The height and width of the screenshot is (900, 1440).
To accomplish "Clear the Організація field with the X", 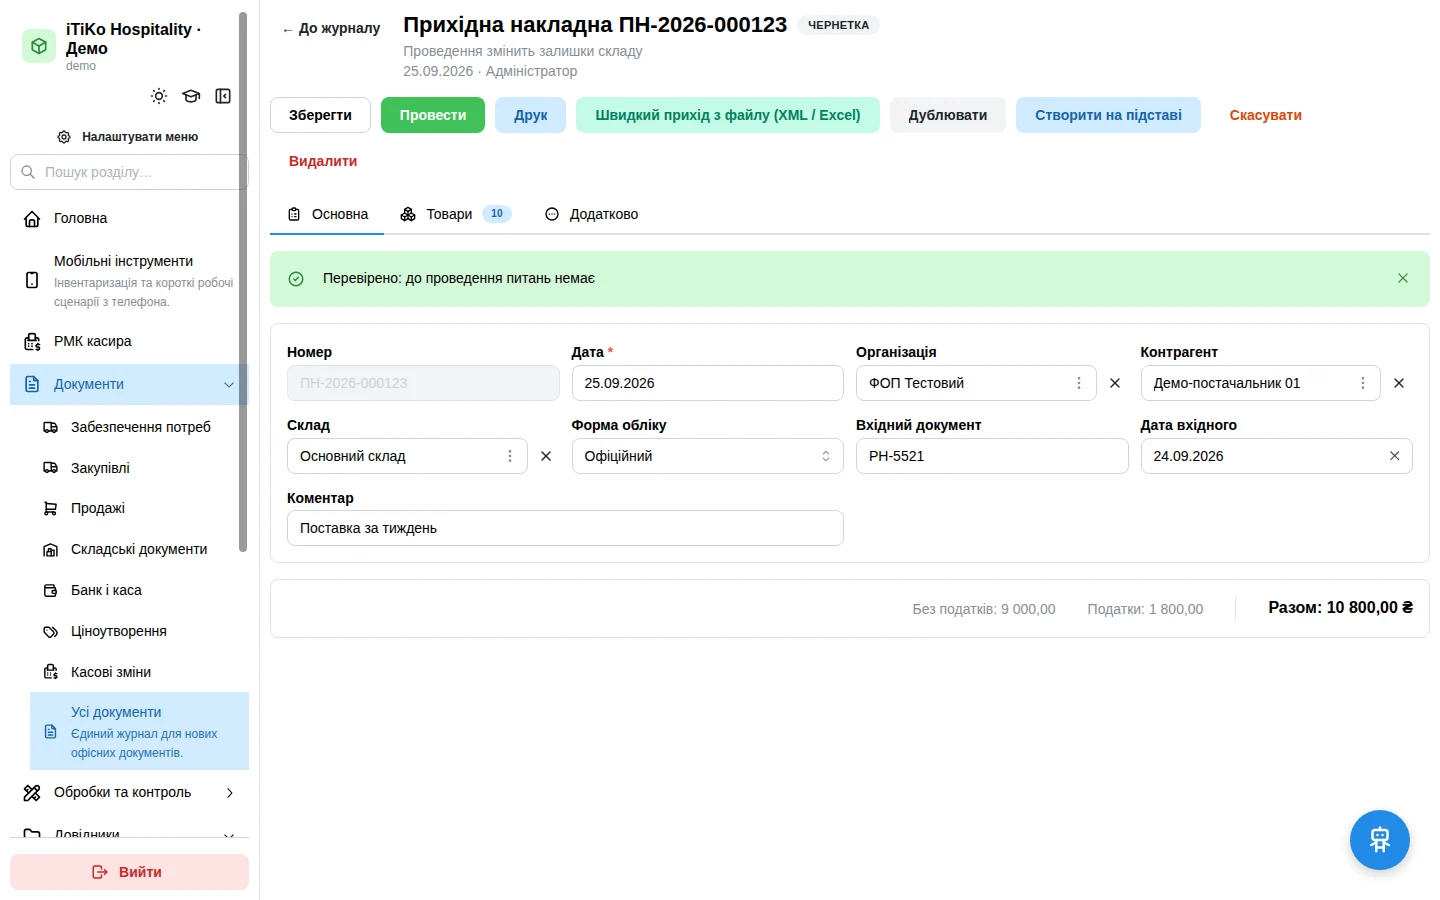I will pyautogui.click(x=1115, y=383).
